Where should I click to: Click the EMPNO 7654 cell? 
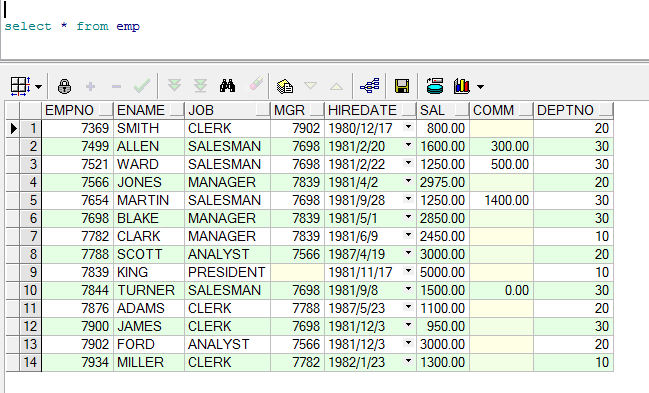tap(77, 200)
